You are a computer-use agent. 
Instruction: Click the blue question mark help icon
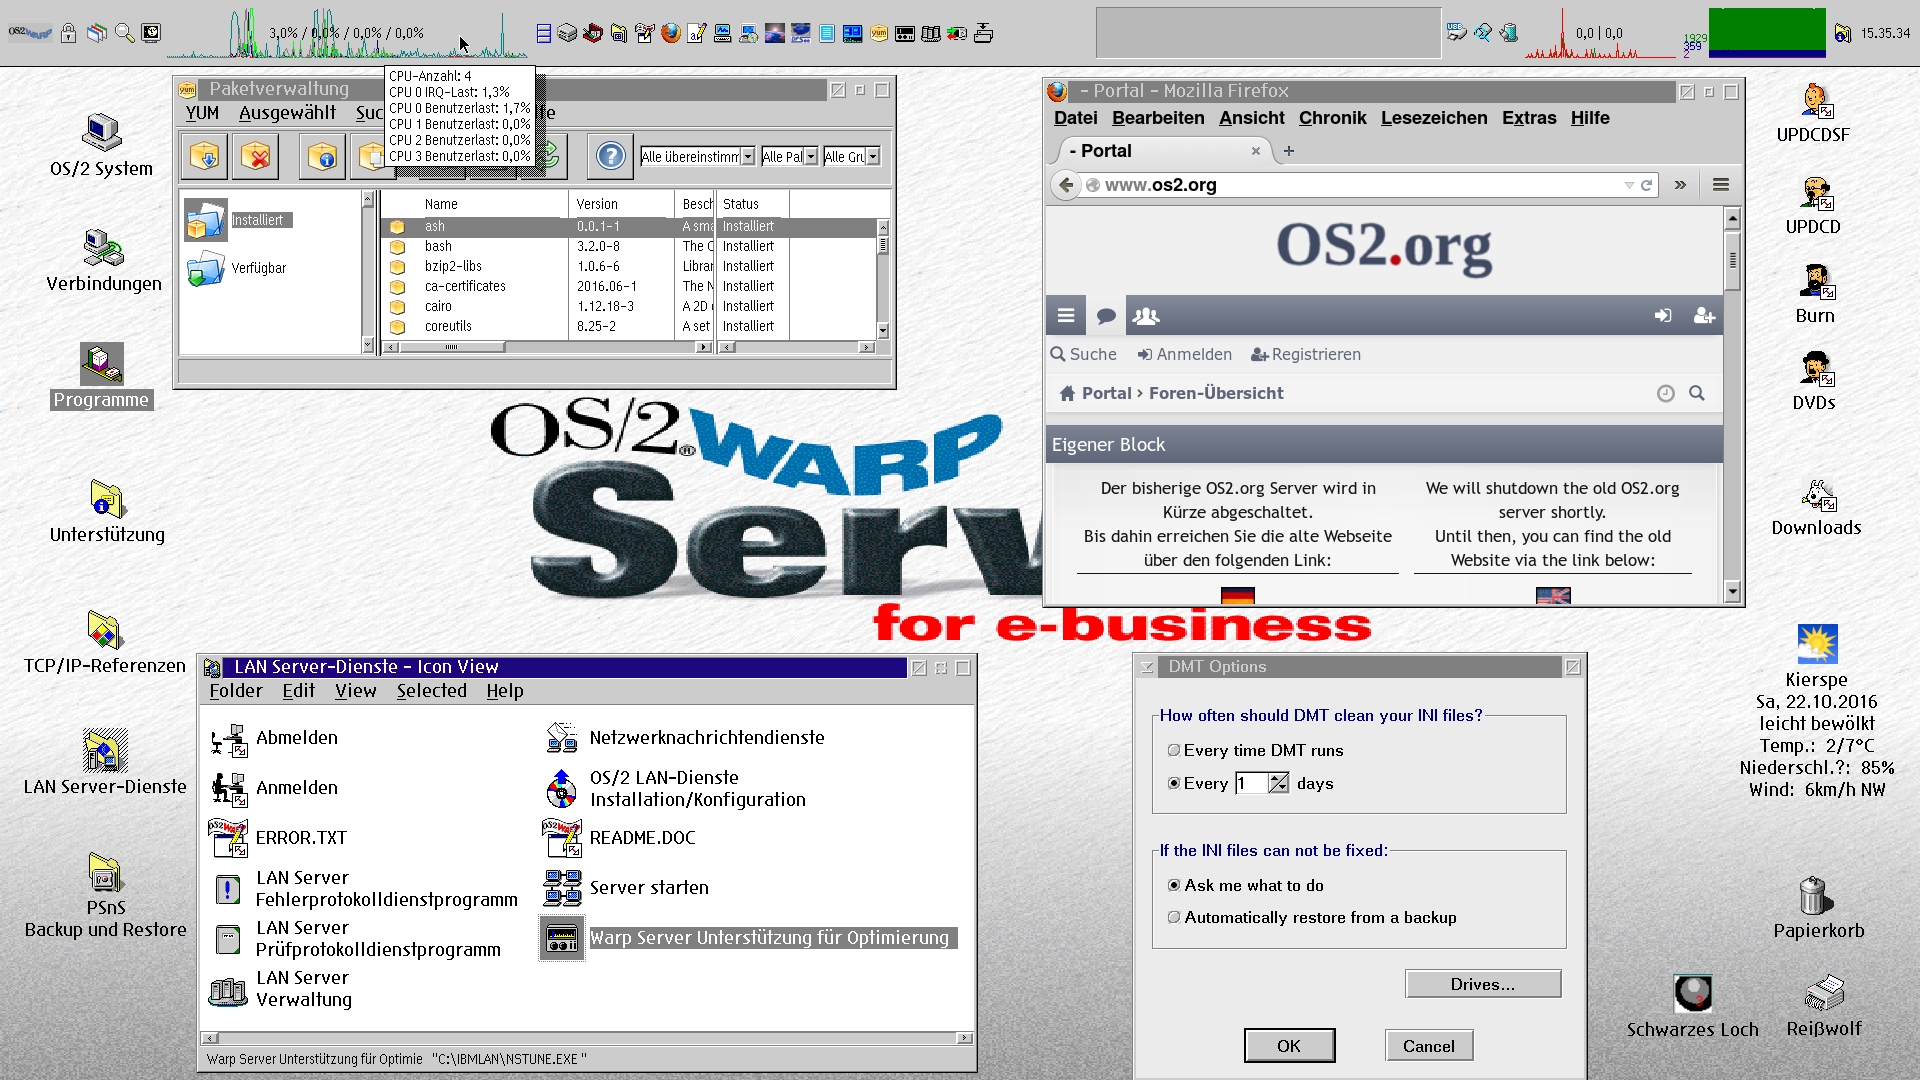610,156
